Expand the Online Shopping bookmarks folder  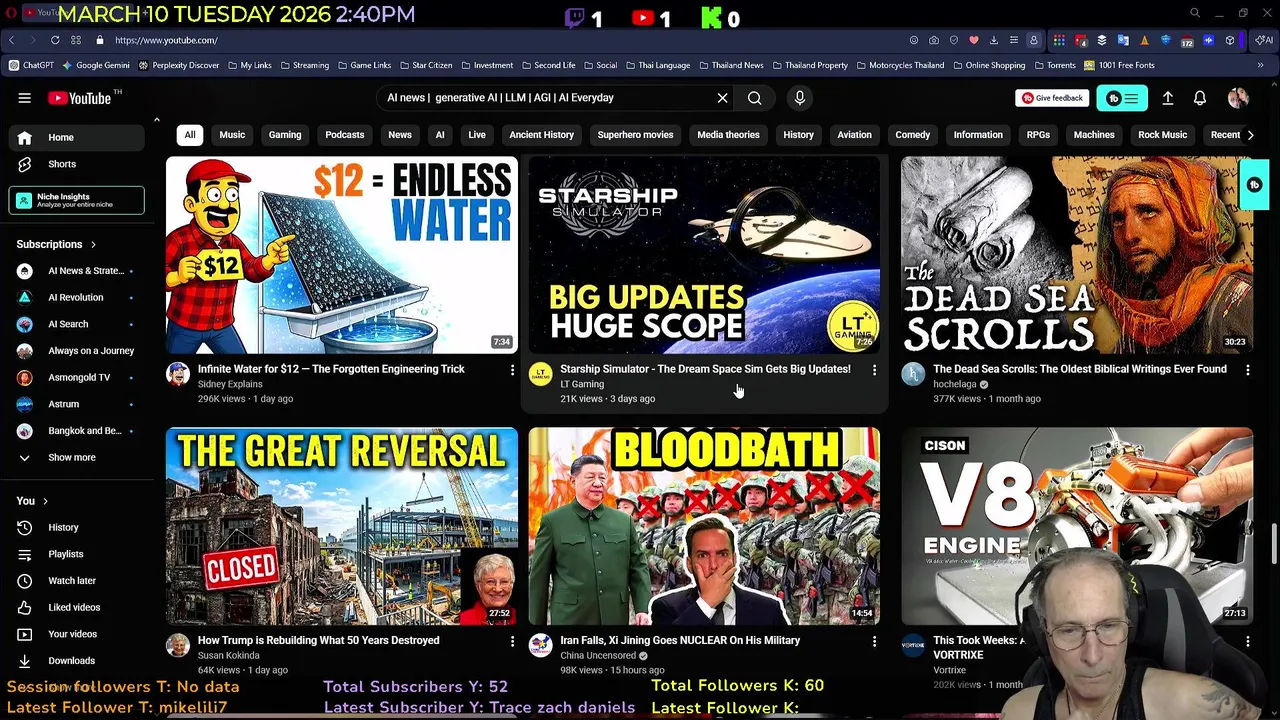click(x=989, y=65)
